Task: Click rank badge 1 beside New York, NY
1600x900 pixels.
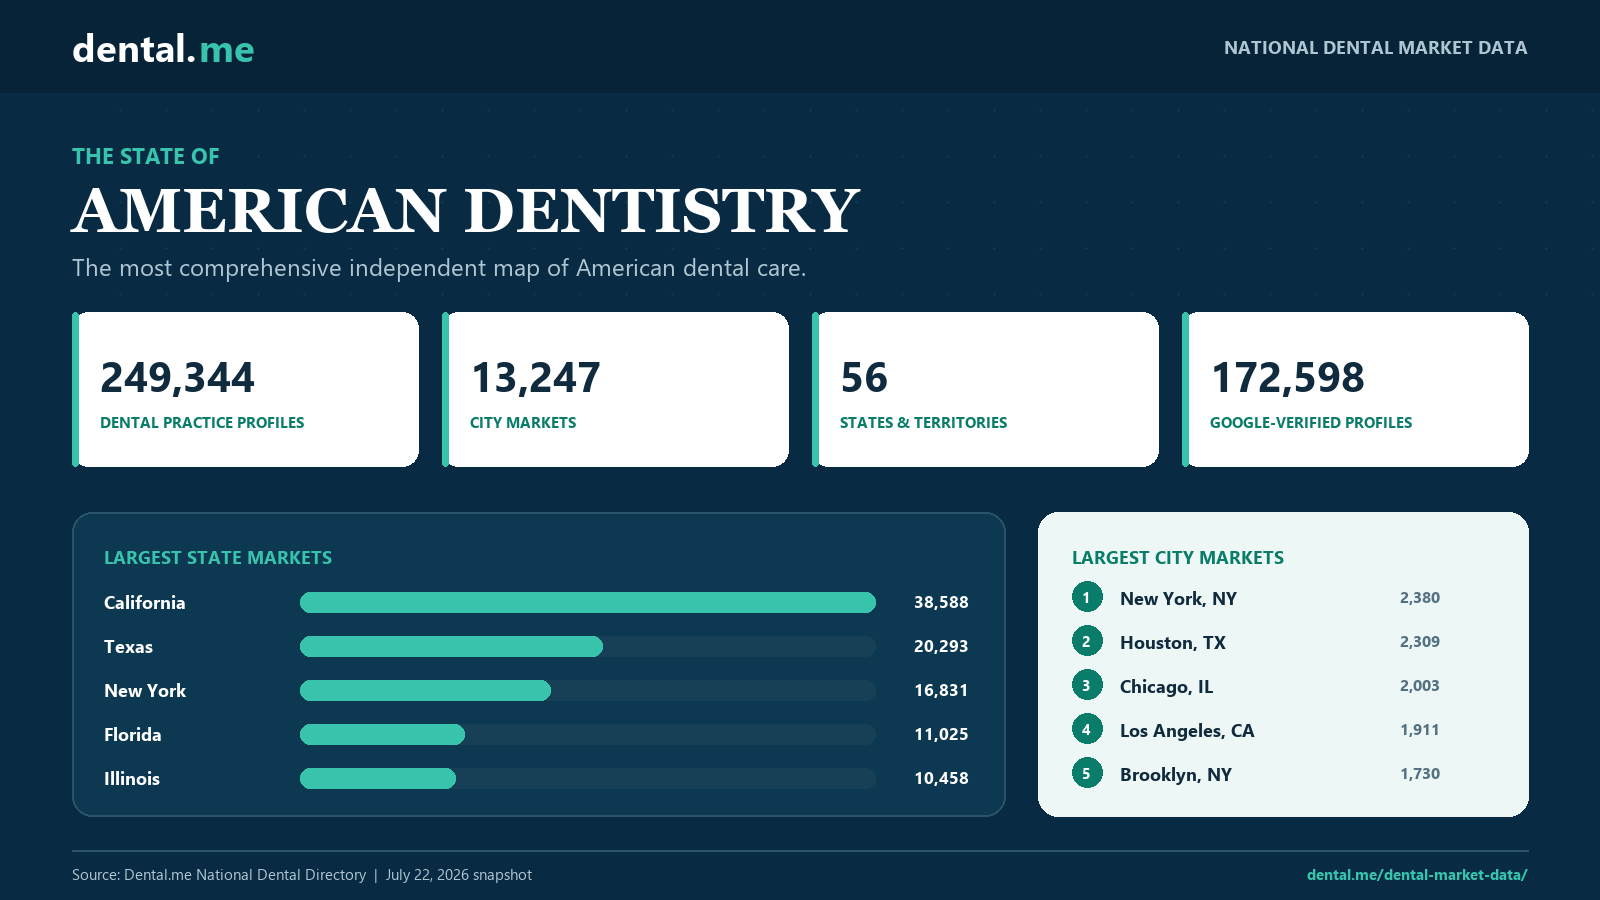Action: [1087, 597]
